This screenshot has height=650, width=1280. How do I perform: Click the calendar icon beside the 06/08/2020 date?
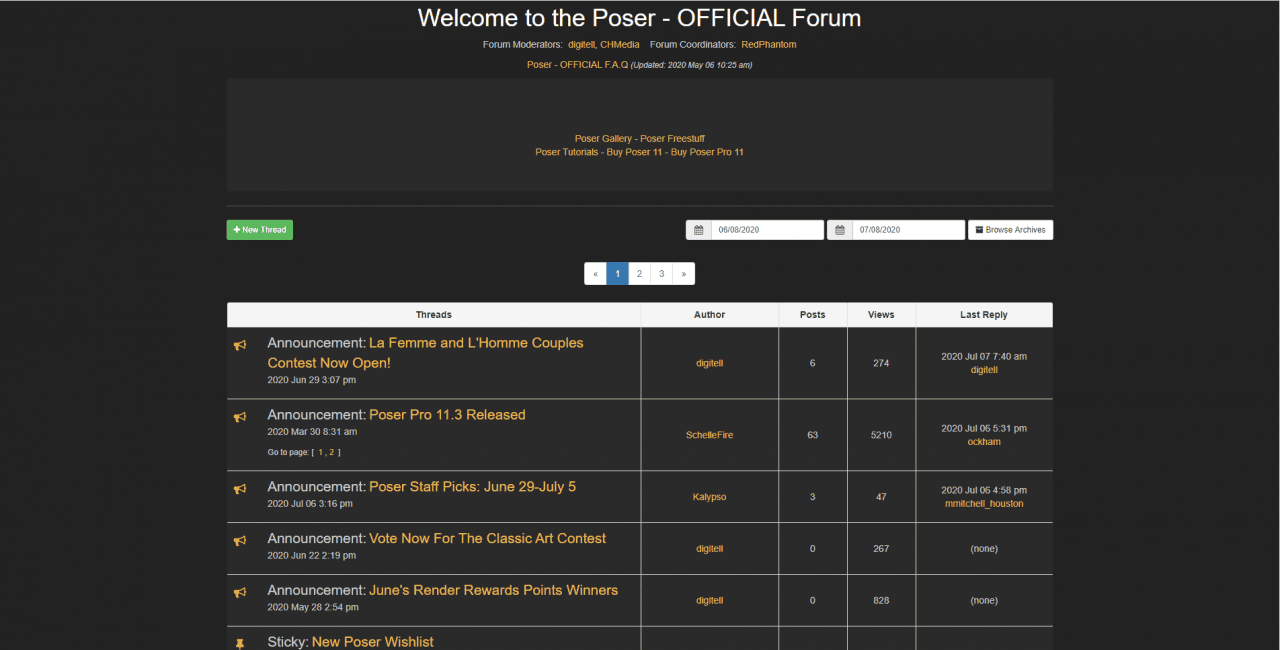tap(698, 229)
